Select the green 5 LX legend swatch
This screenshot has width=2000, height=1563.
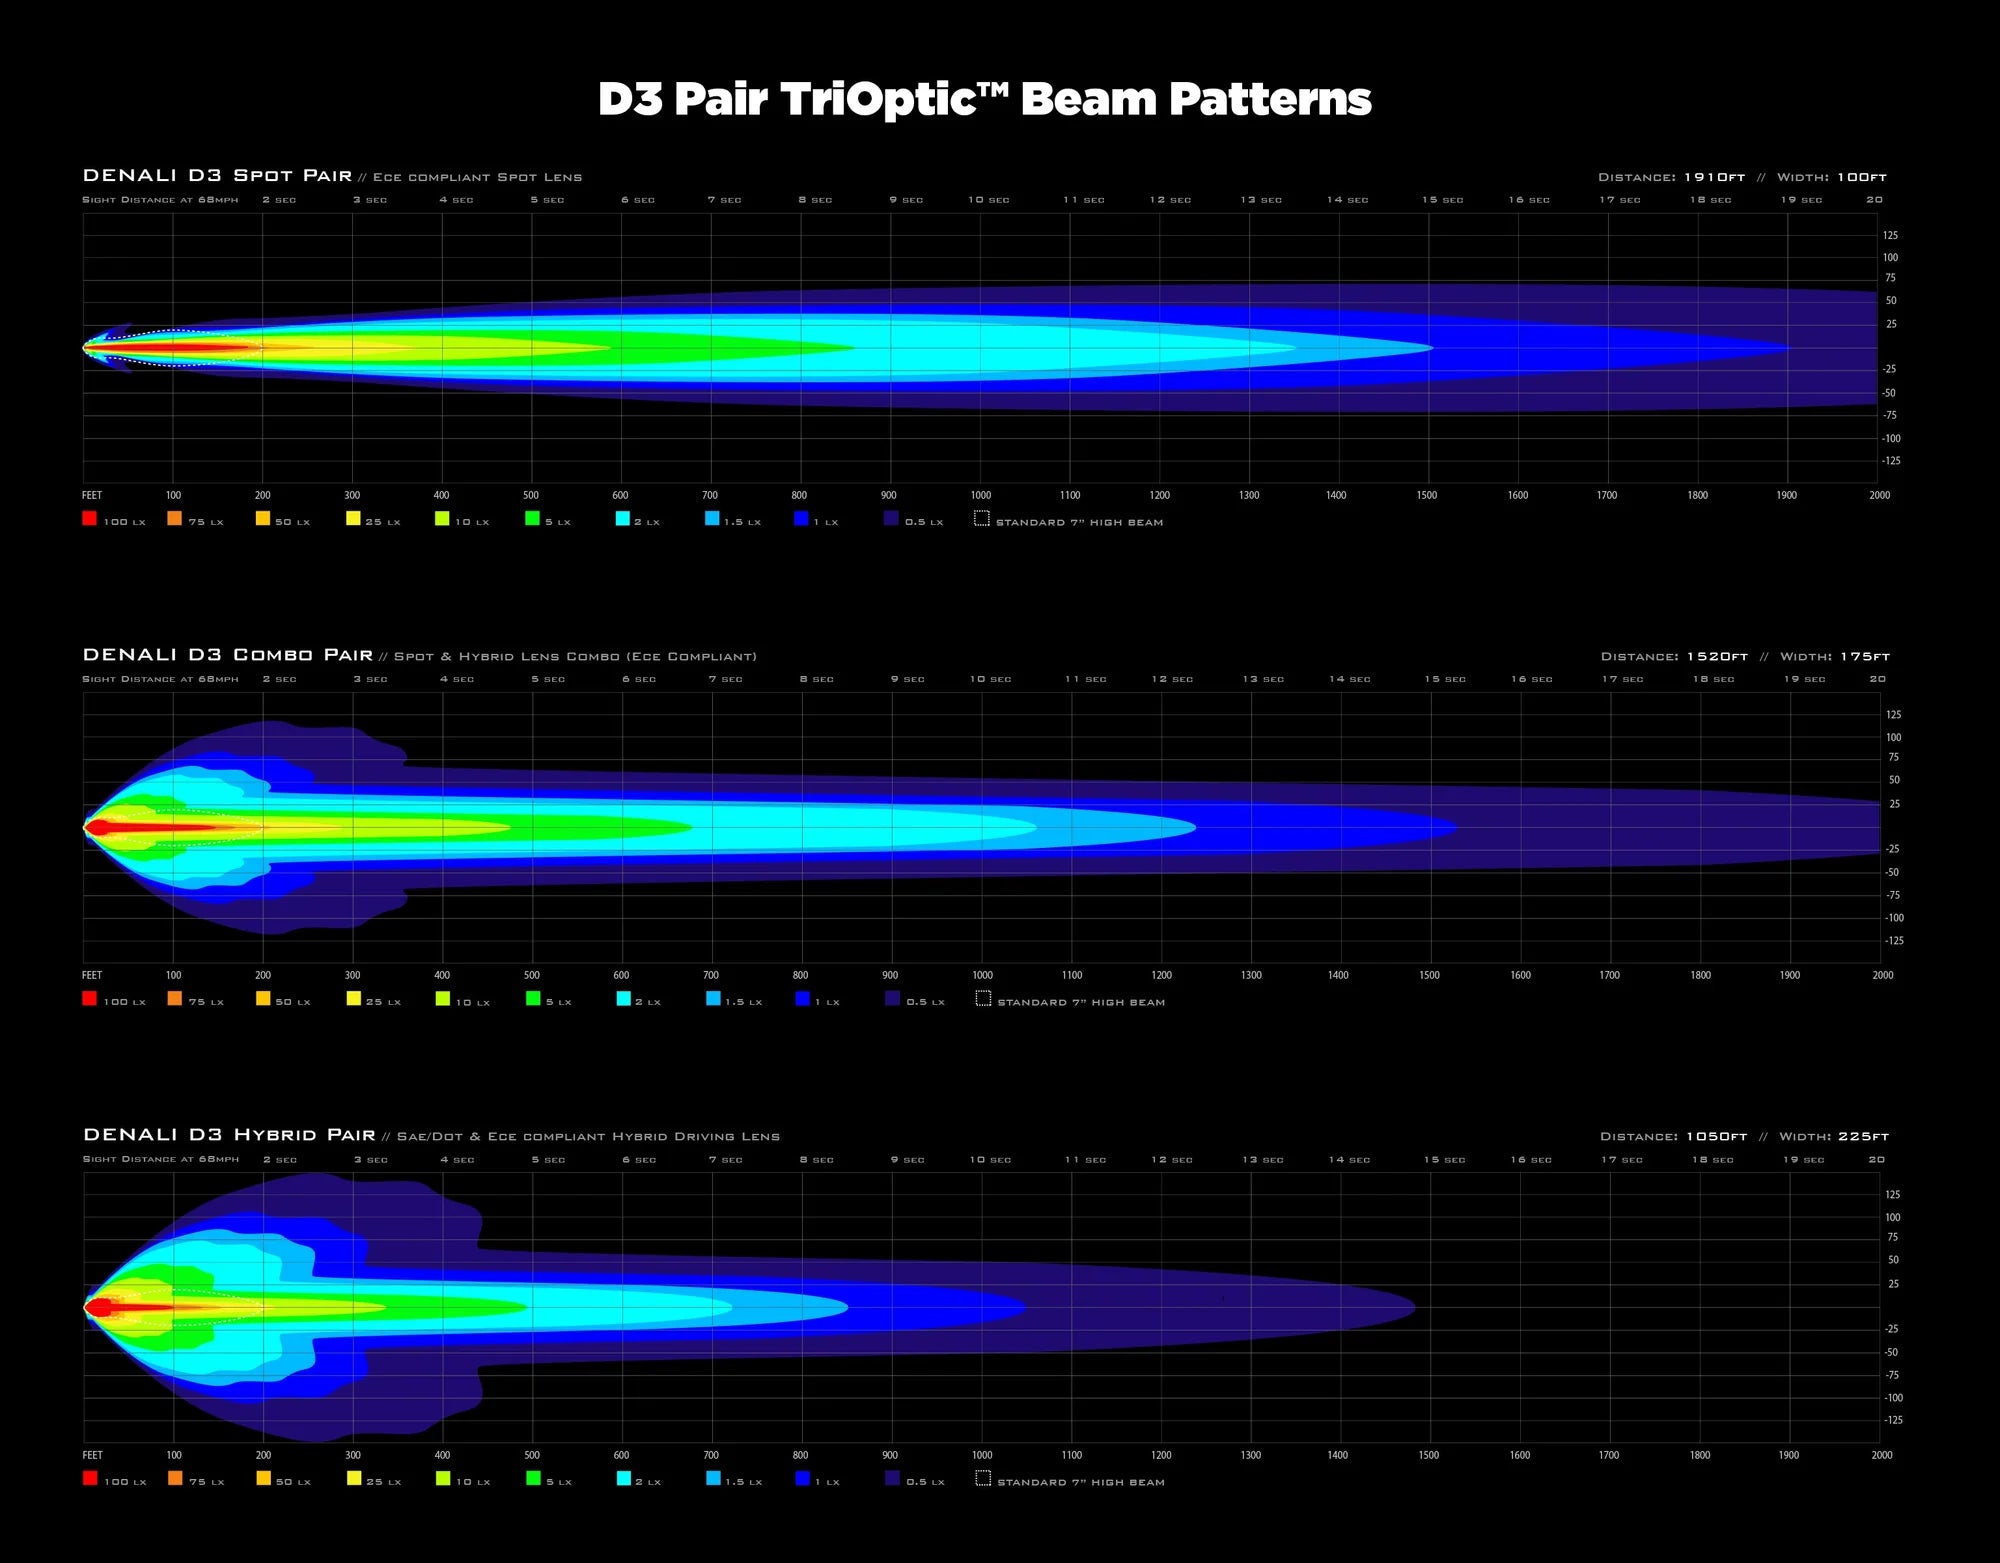531,520
